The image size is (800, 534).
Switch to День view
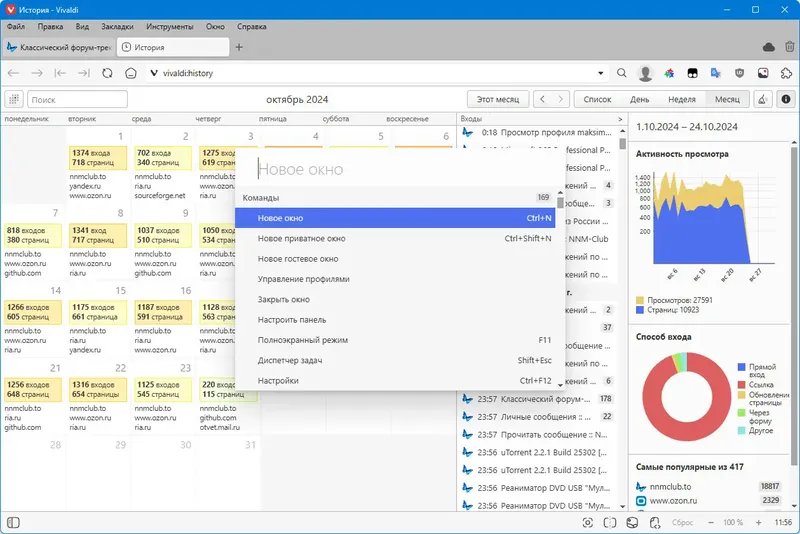point(639,99)
